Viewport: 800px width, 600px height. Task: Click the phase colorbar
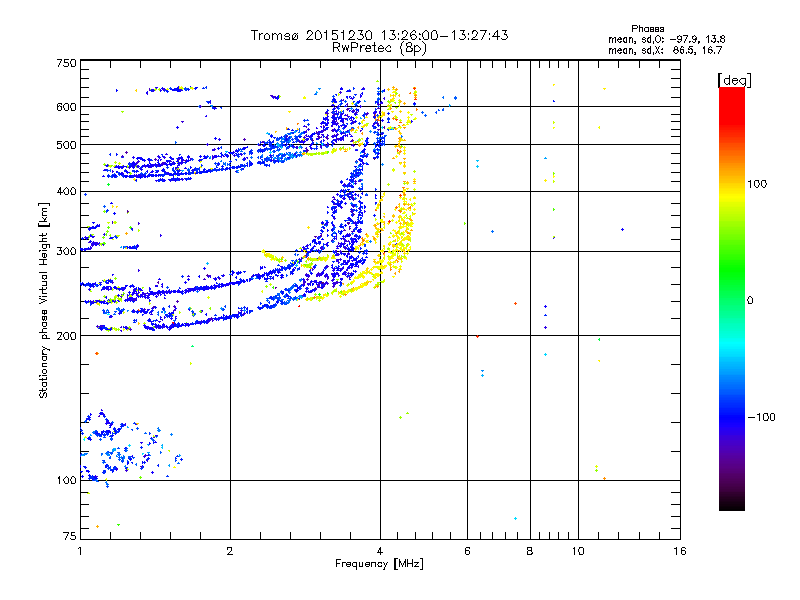(x=732, y=298)
